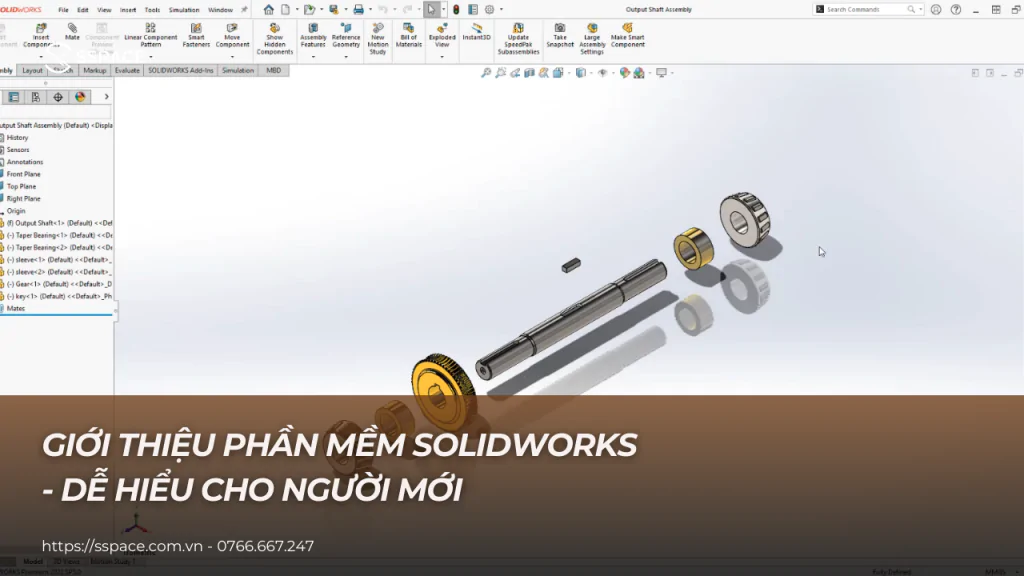The image size is (1024, 576).
Task: Open the File menu
Action: click(x=63, y=10)
